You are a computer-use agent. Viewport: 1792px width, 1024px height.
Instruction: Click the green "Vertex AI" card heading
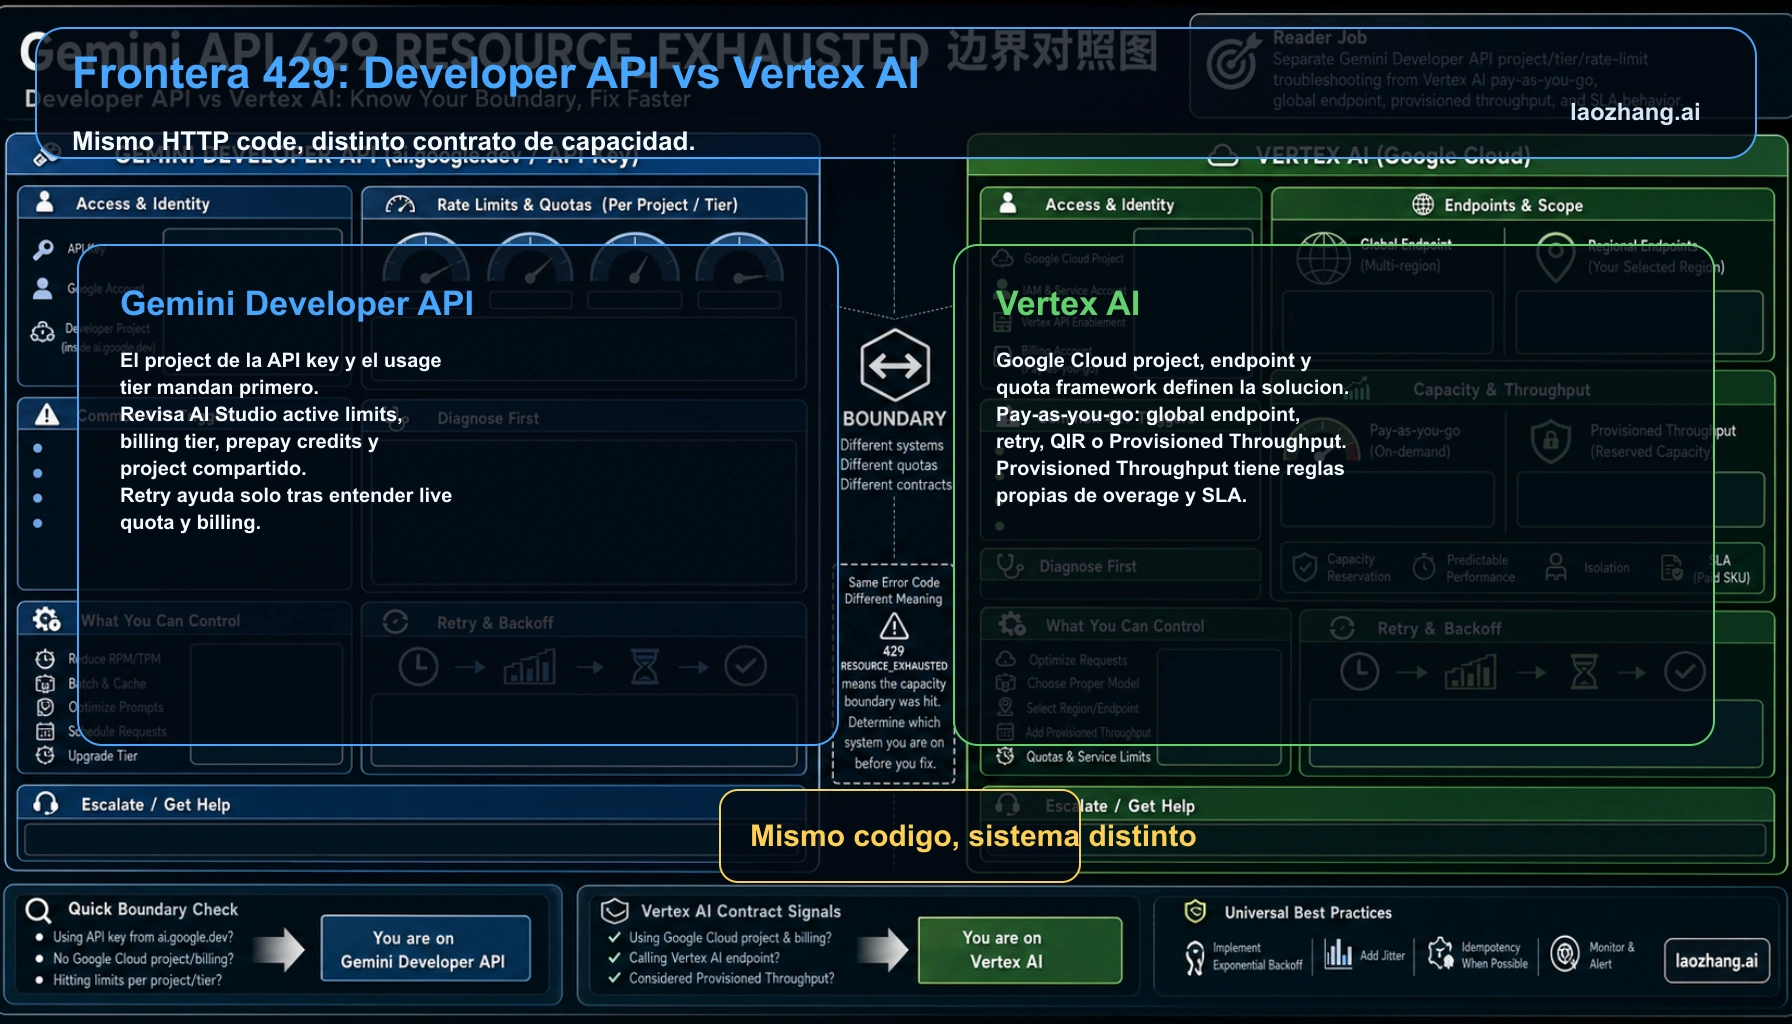coord(1068,303)
